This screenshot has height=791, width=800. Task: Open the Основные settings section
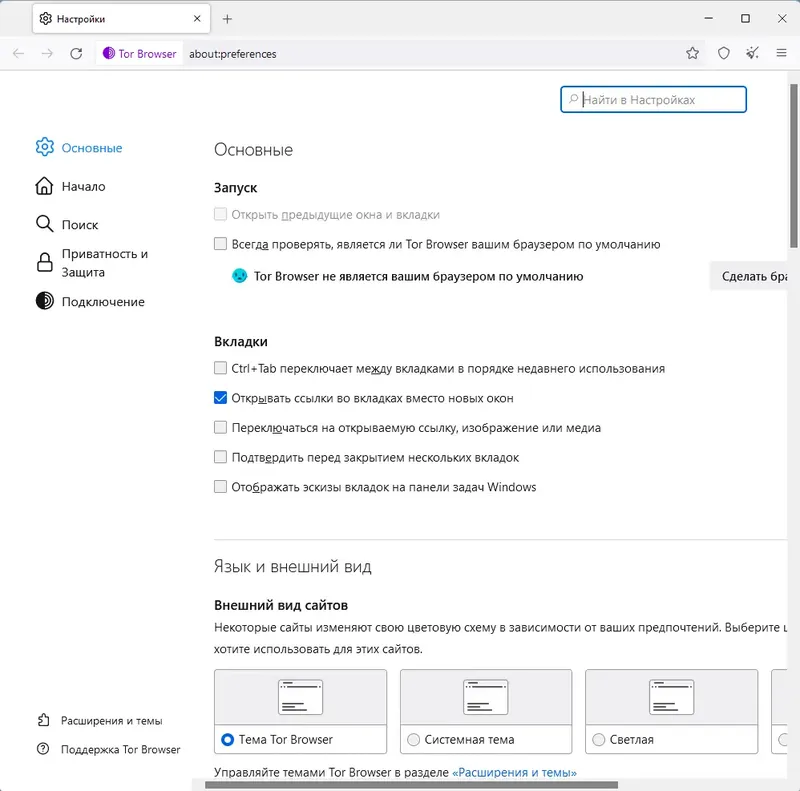tap(44, 147)
